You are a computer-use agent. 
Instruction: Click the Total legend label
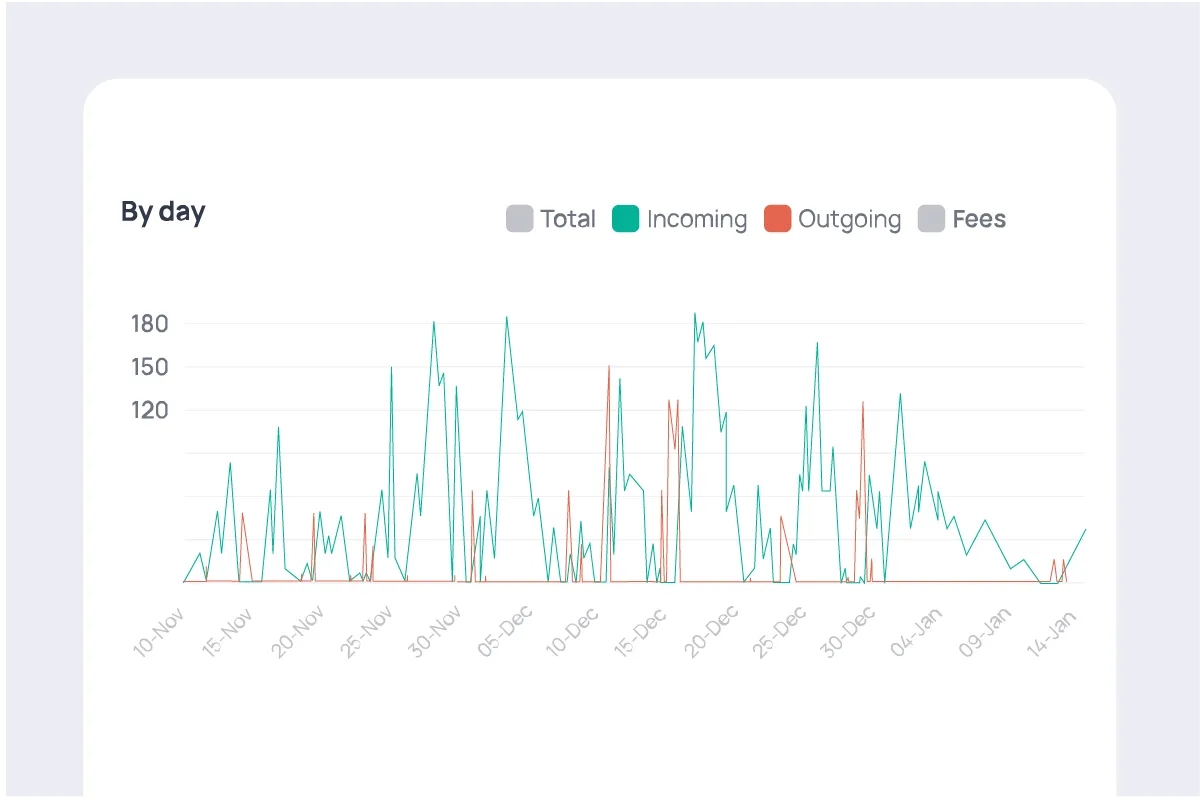[x=568, y=219]
